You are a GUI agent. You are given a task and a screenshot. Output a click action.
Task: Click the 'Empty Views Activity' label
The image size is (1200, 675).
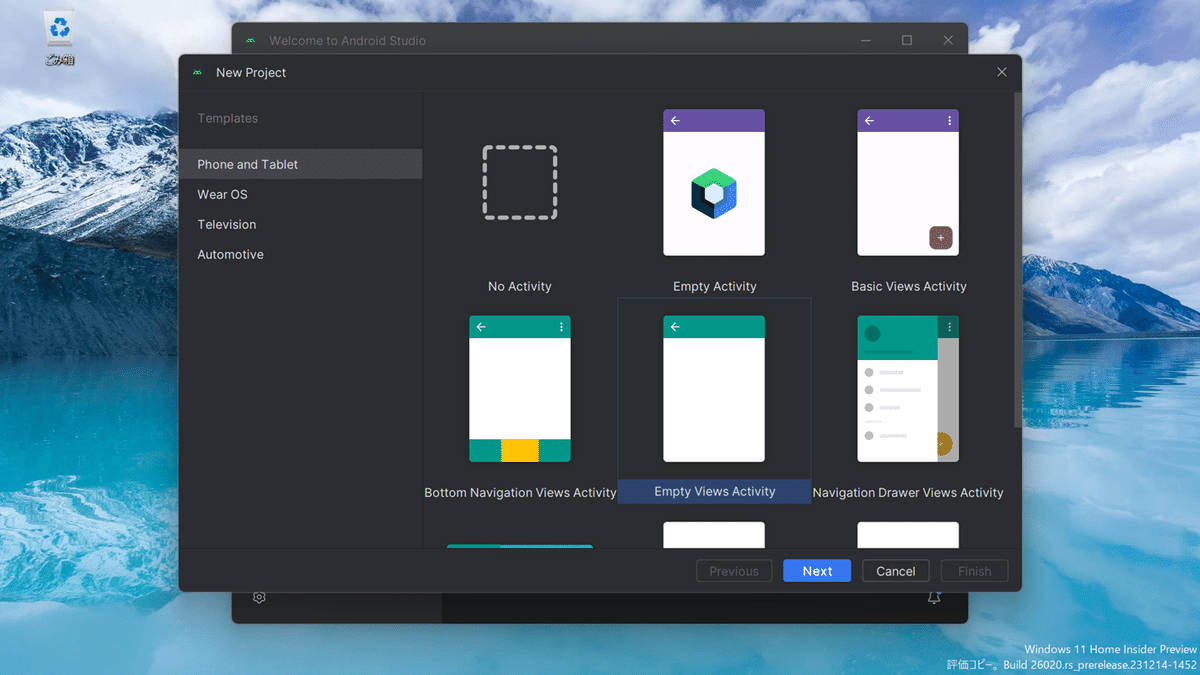coord(714,491)
